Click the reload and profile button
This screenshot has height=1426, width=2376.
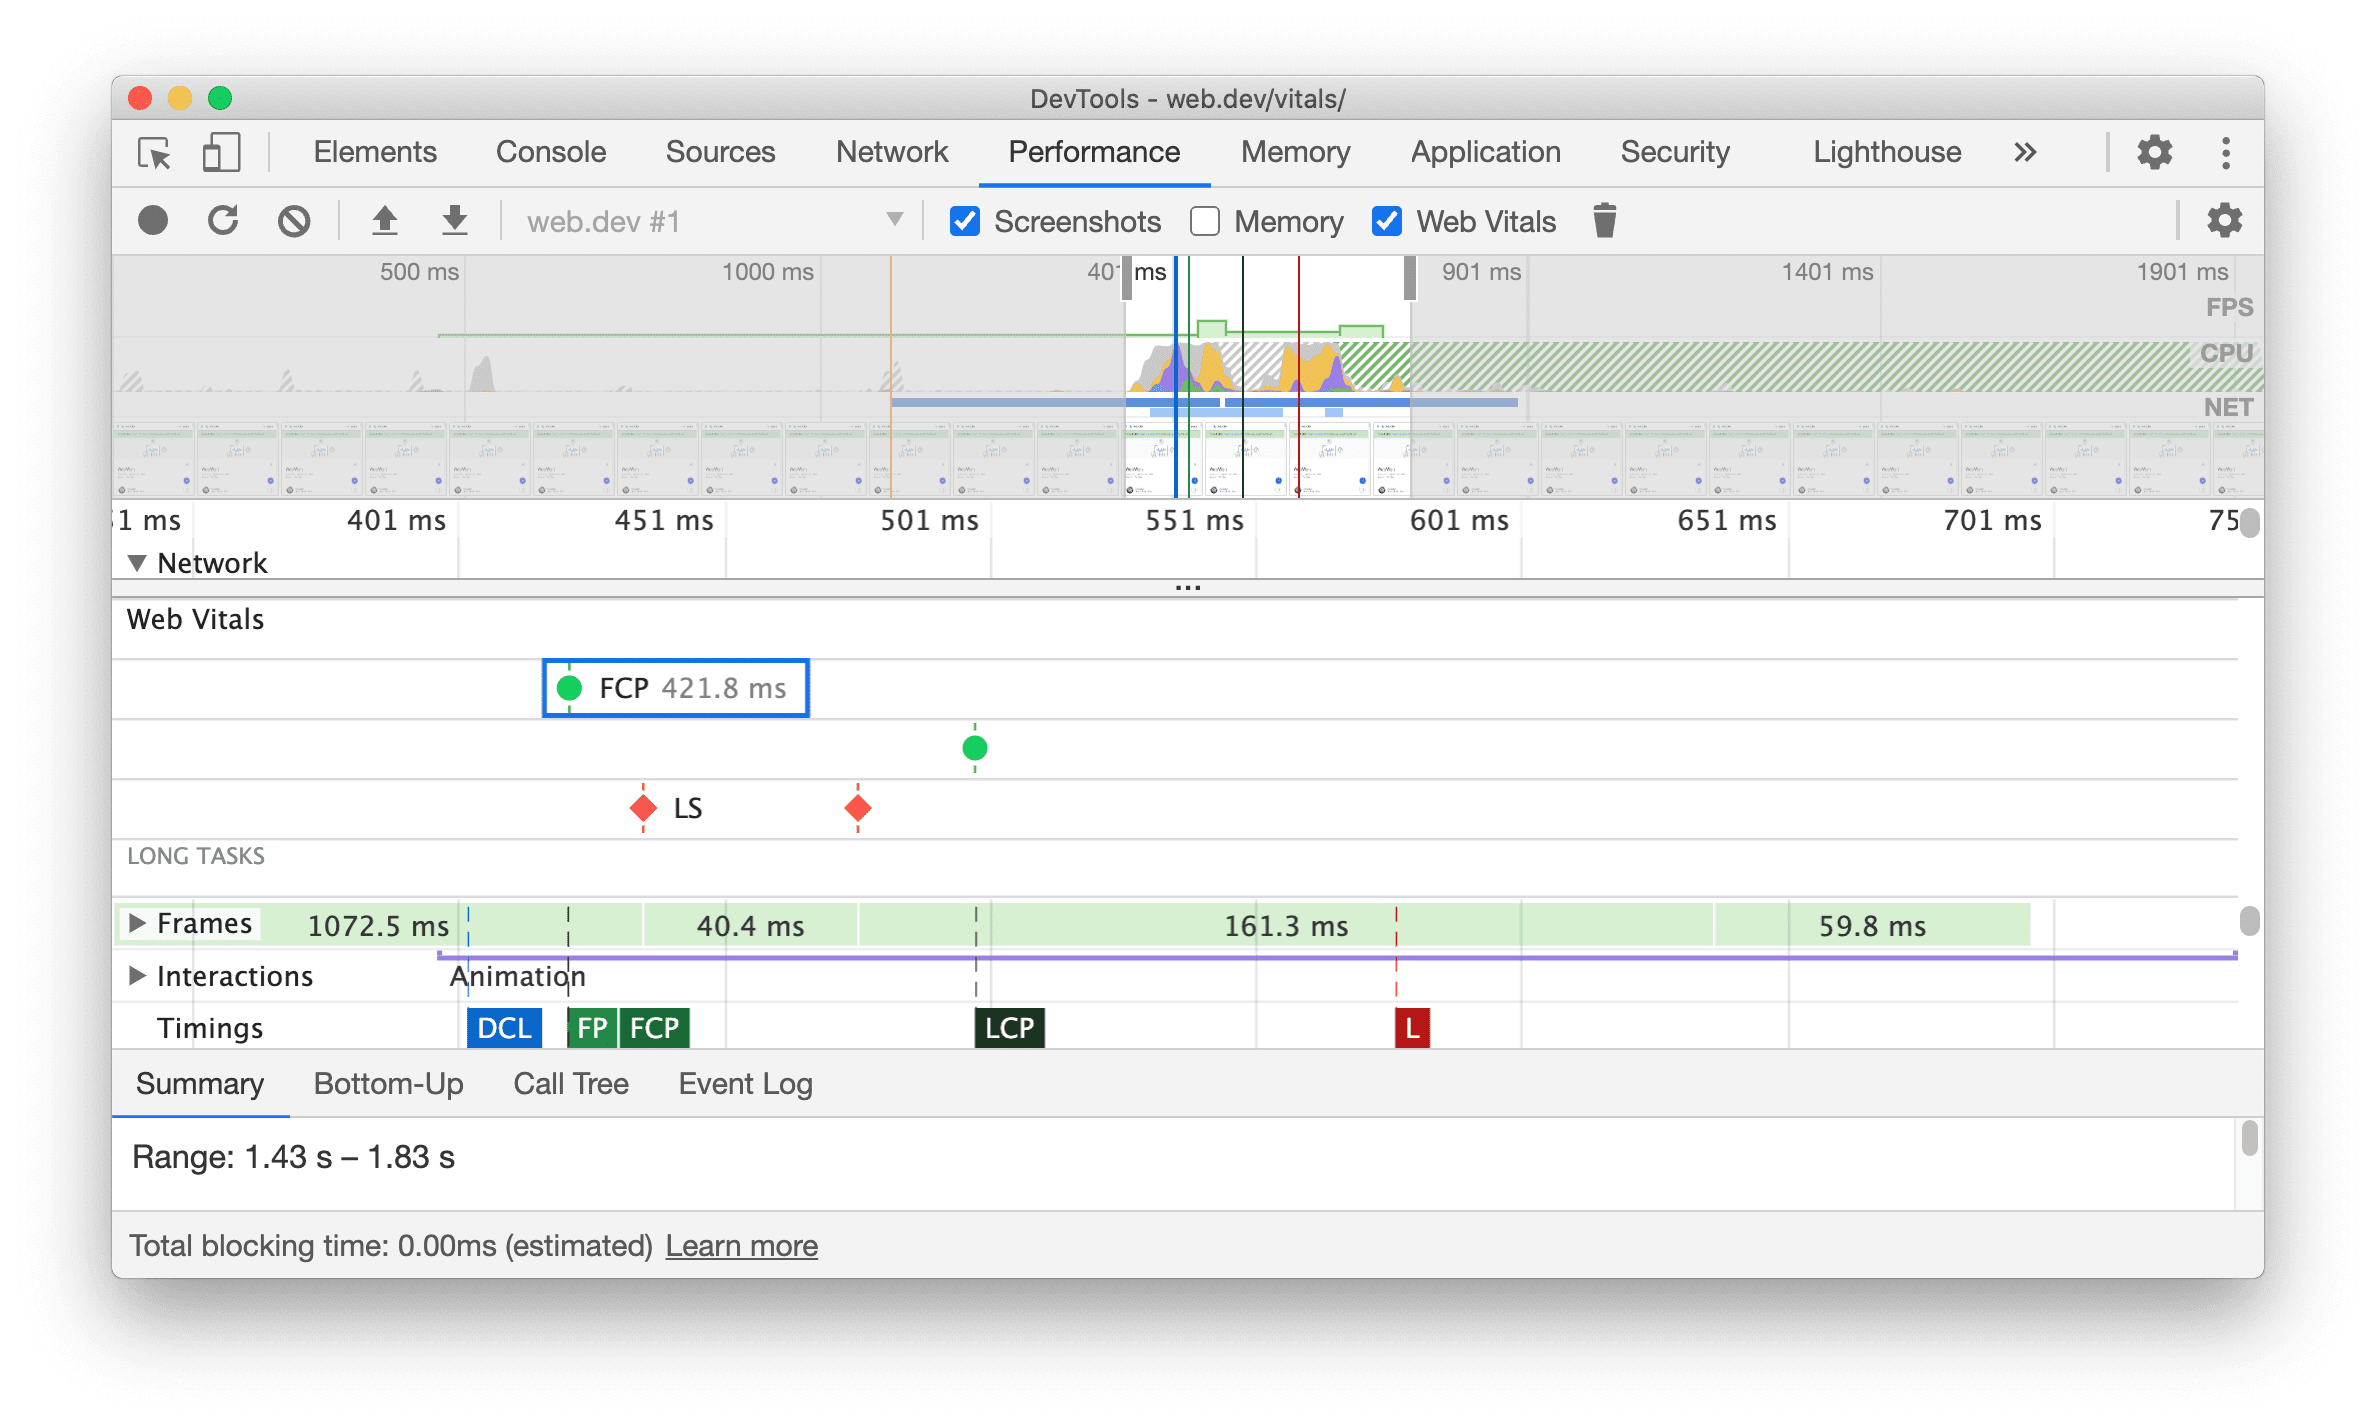tap(222, 221)
